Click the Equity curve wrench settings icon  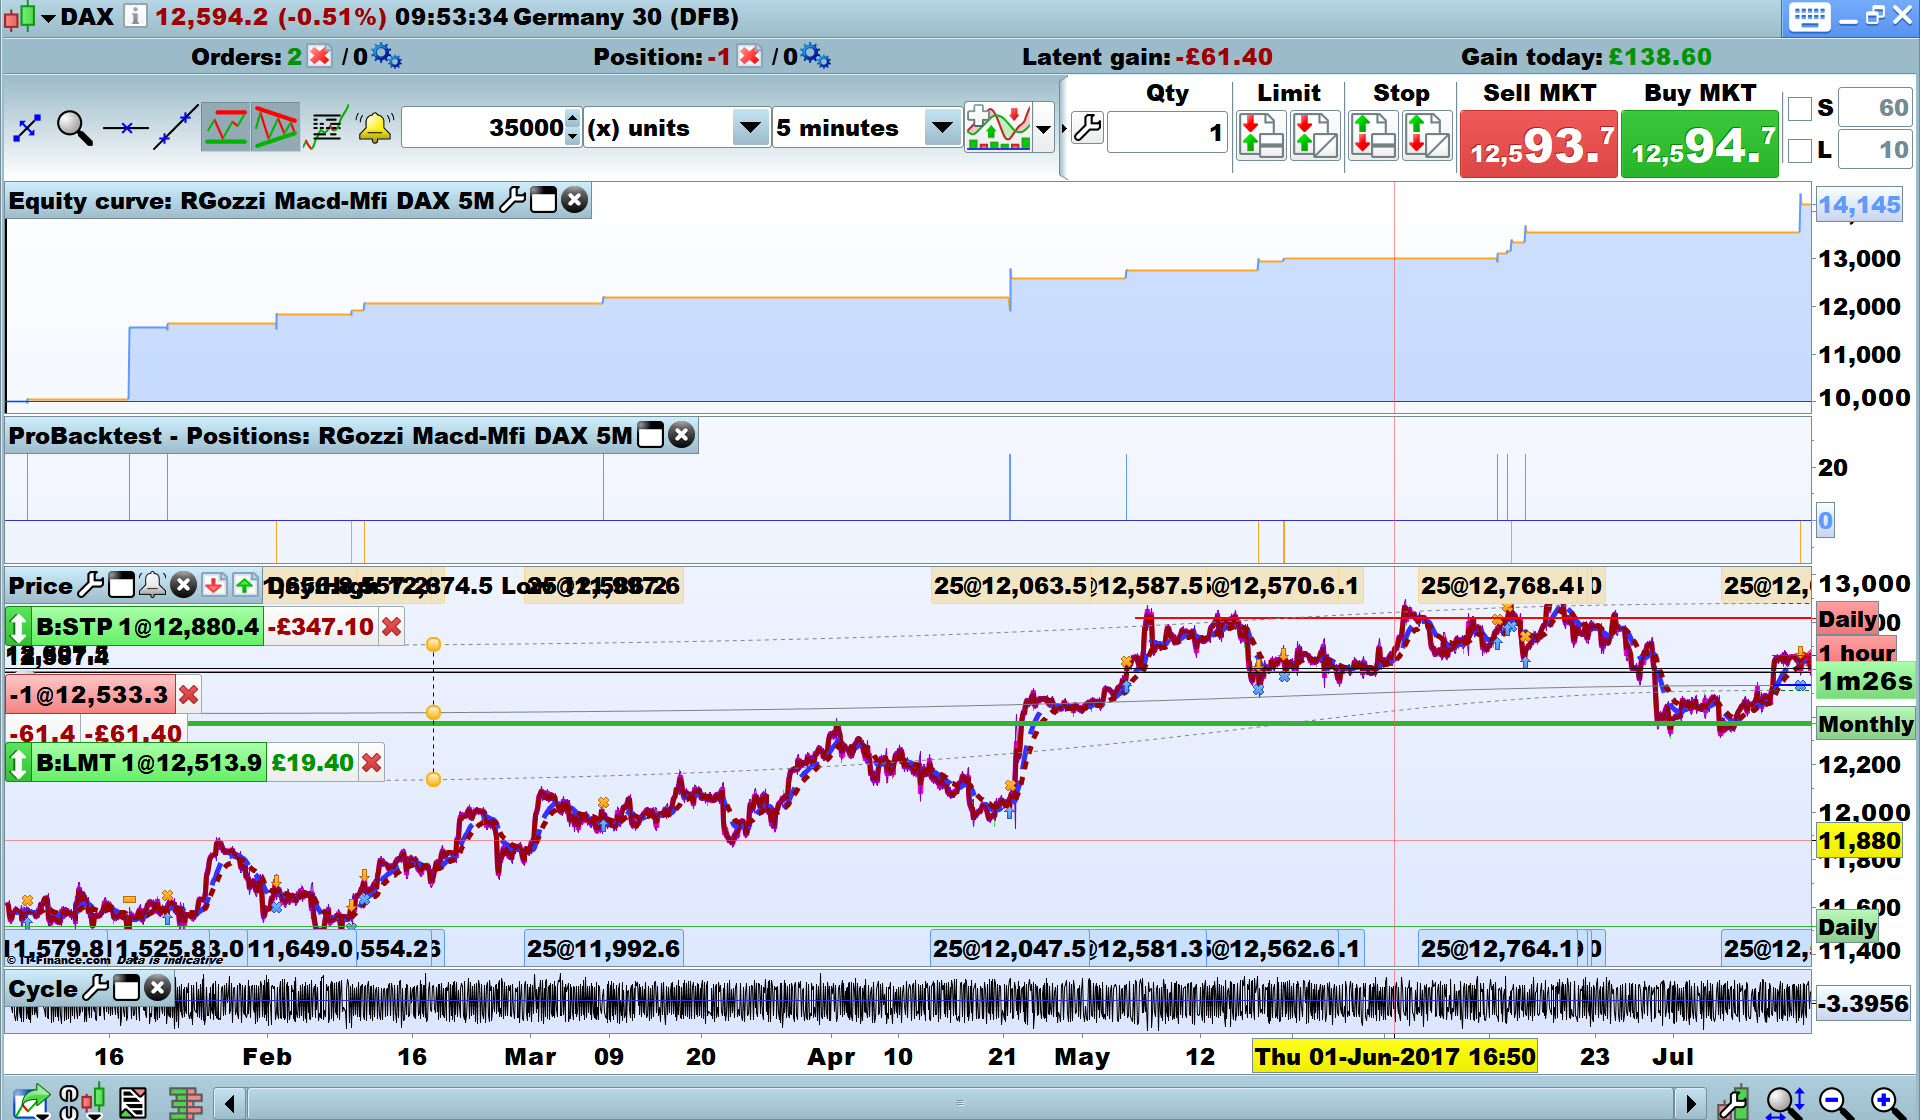pos(512,200)
